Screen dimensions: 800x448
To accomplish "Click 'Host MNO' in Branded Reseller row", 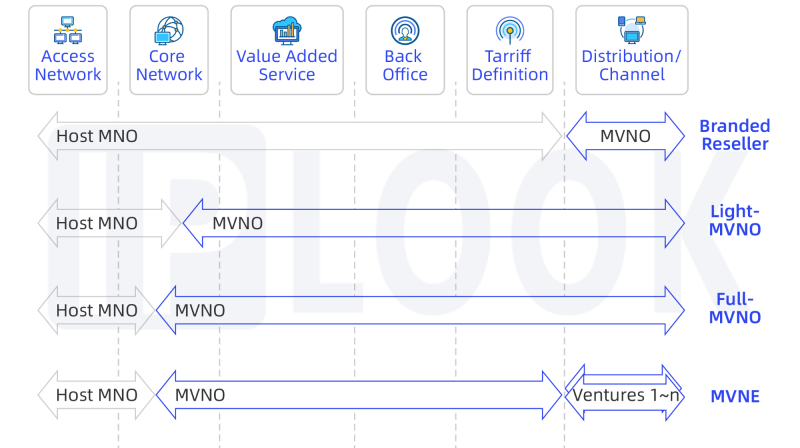I will click(x=97, y=136).
